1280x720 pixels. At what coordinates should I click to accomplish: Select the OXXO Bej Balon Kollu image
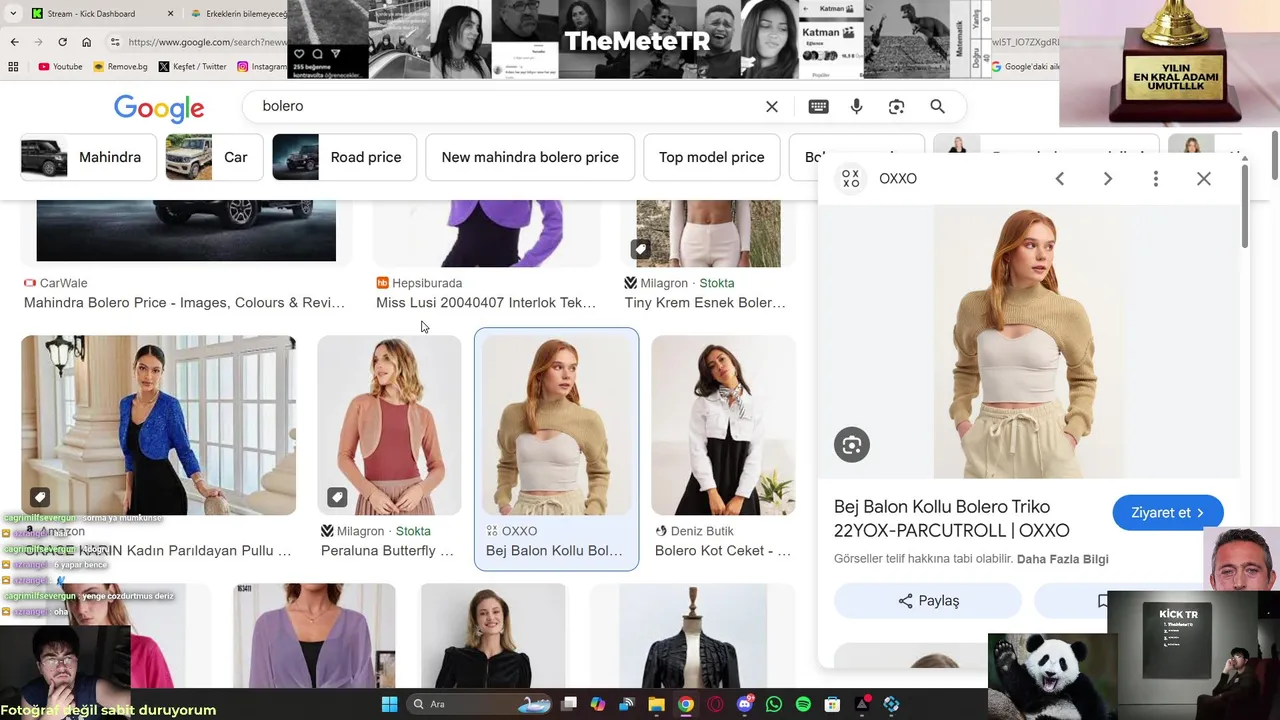point(556,425)
